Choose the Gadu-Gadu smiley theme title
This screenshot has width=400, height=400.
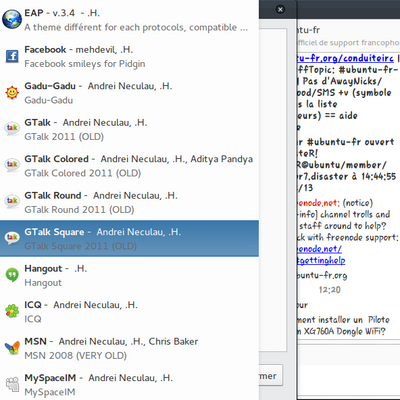tap(98, 86)
